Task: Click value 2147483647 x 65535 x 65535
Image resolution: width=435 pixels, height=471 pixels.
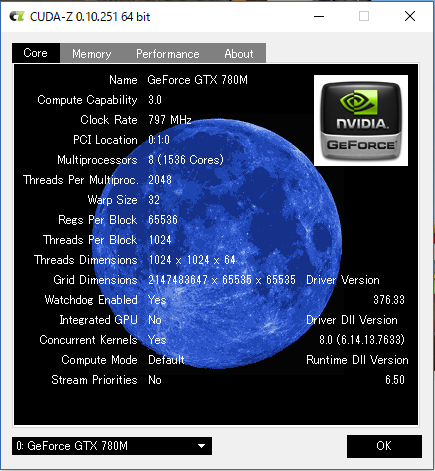Action: (222, 280)
